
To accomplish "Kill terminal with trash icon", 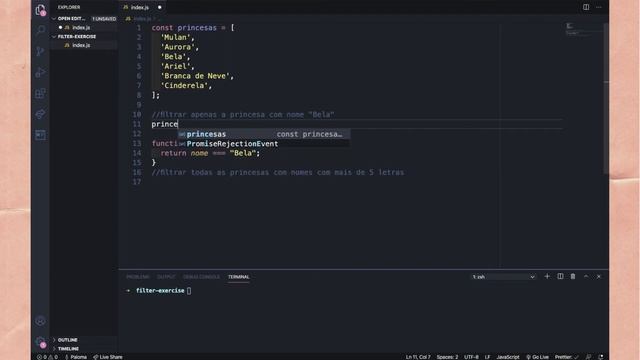I will [x=573, y=276].
